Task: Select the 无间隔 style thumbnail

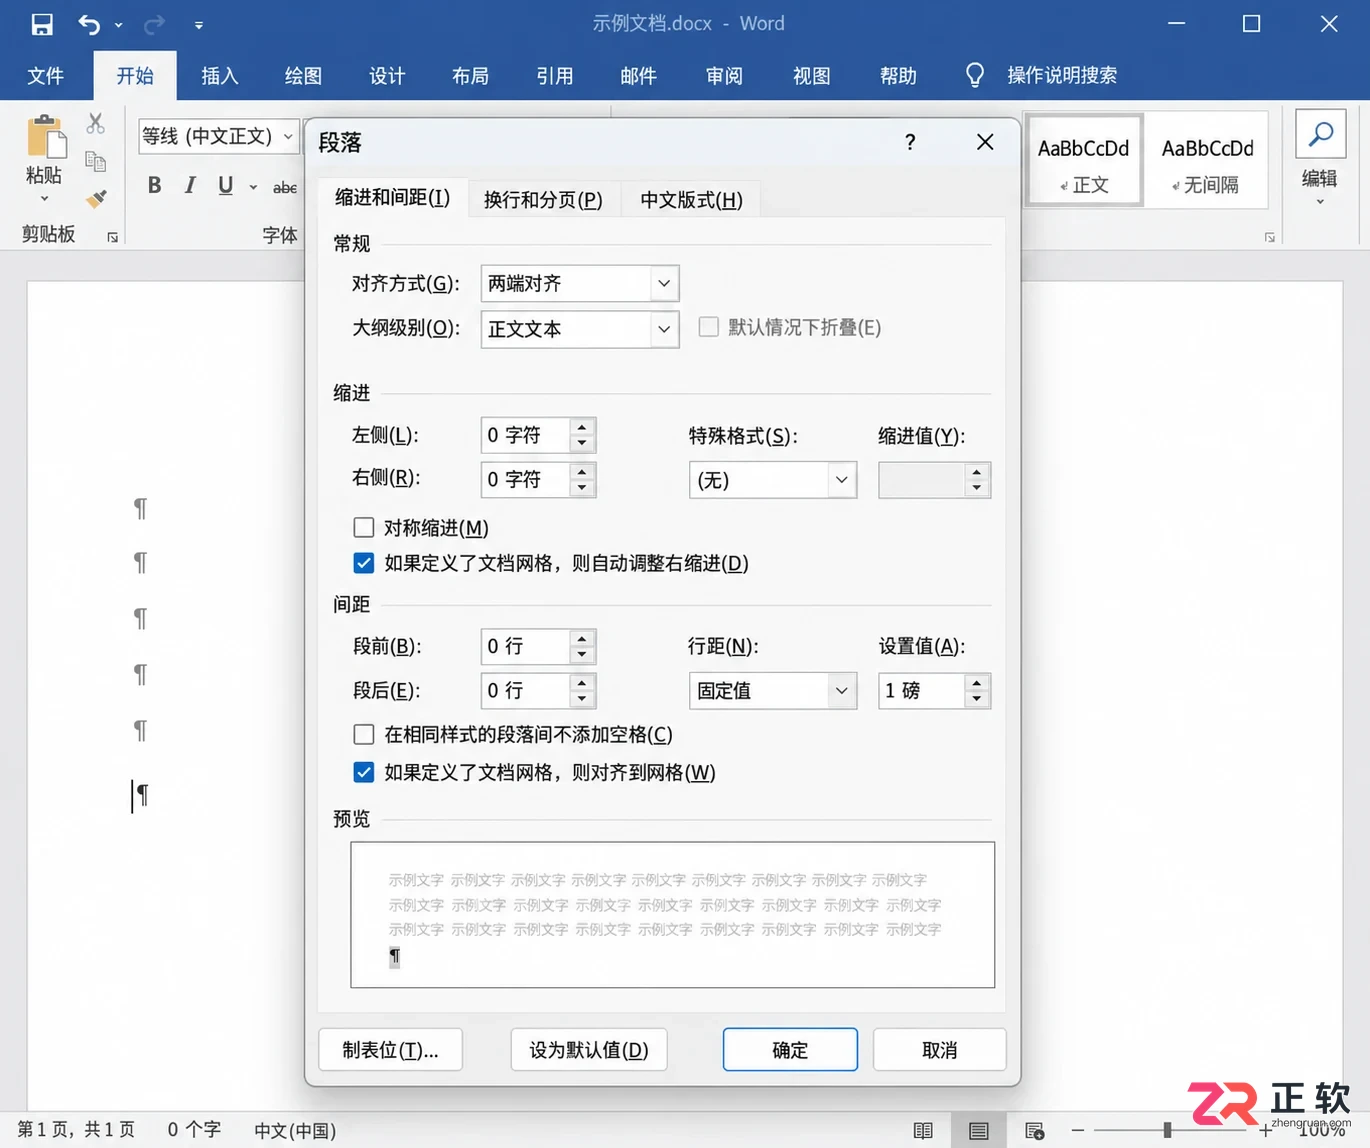Action: point(1207,160)
